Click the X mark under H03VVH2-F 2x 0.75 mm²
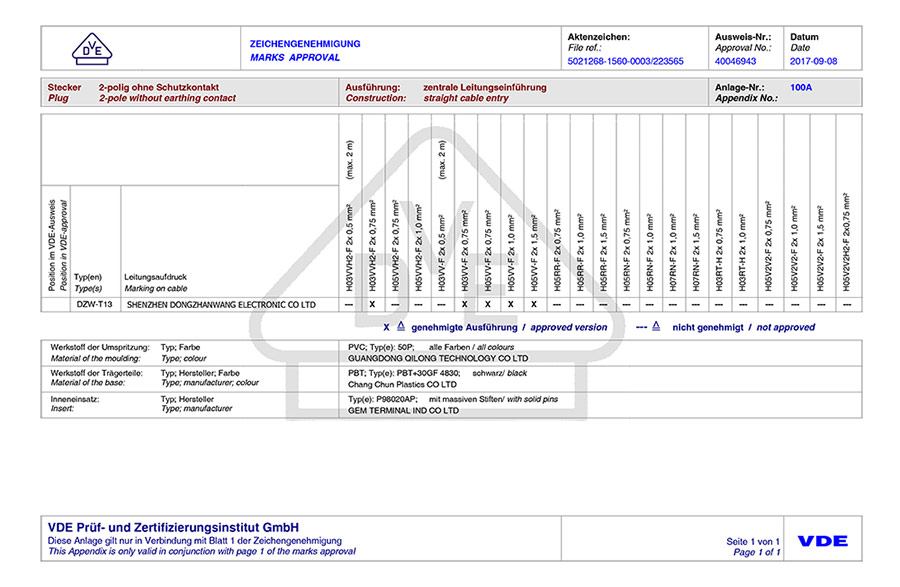This screenshot has width=900, height=587. [x=372, y=304]
